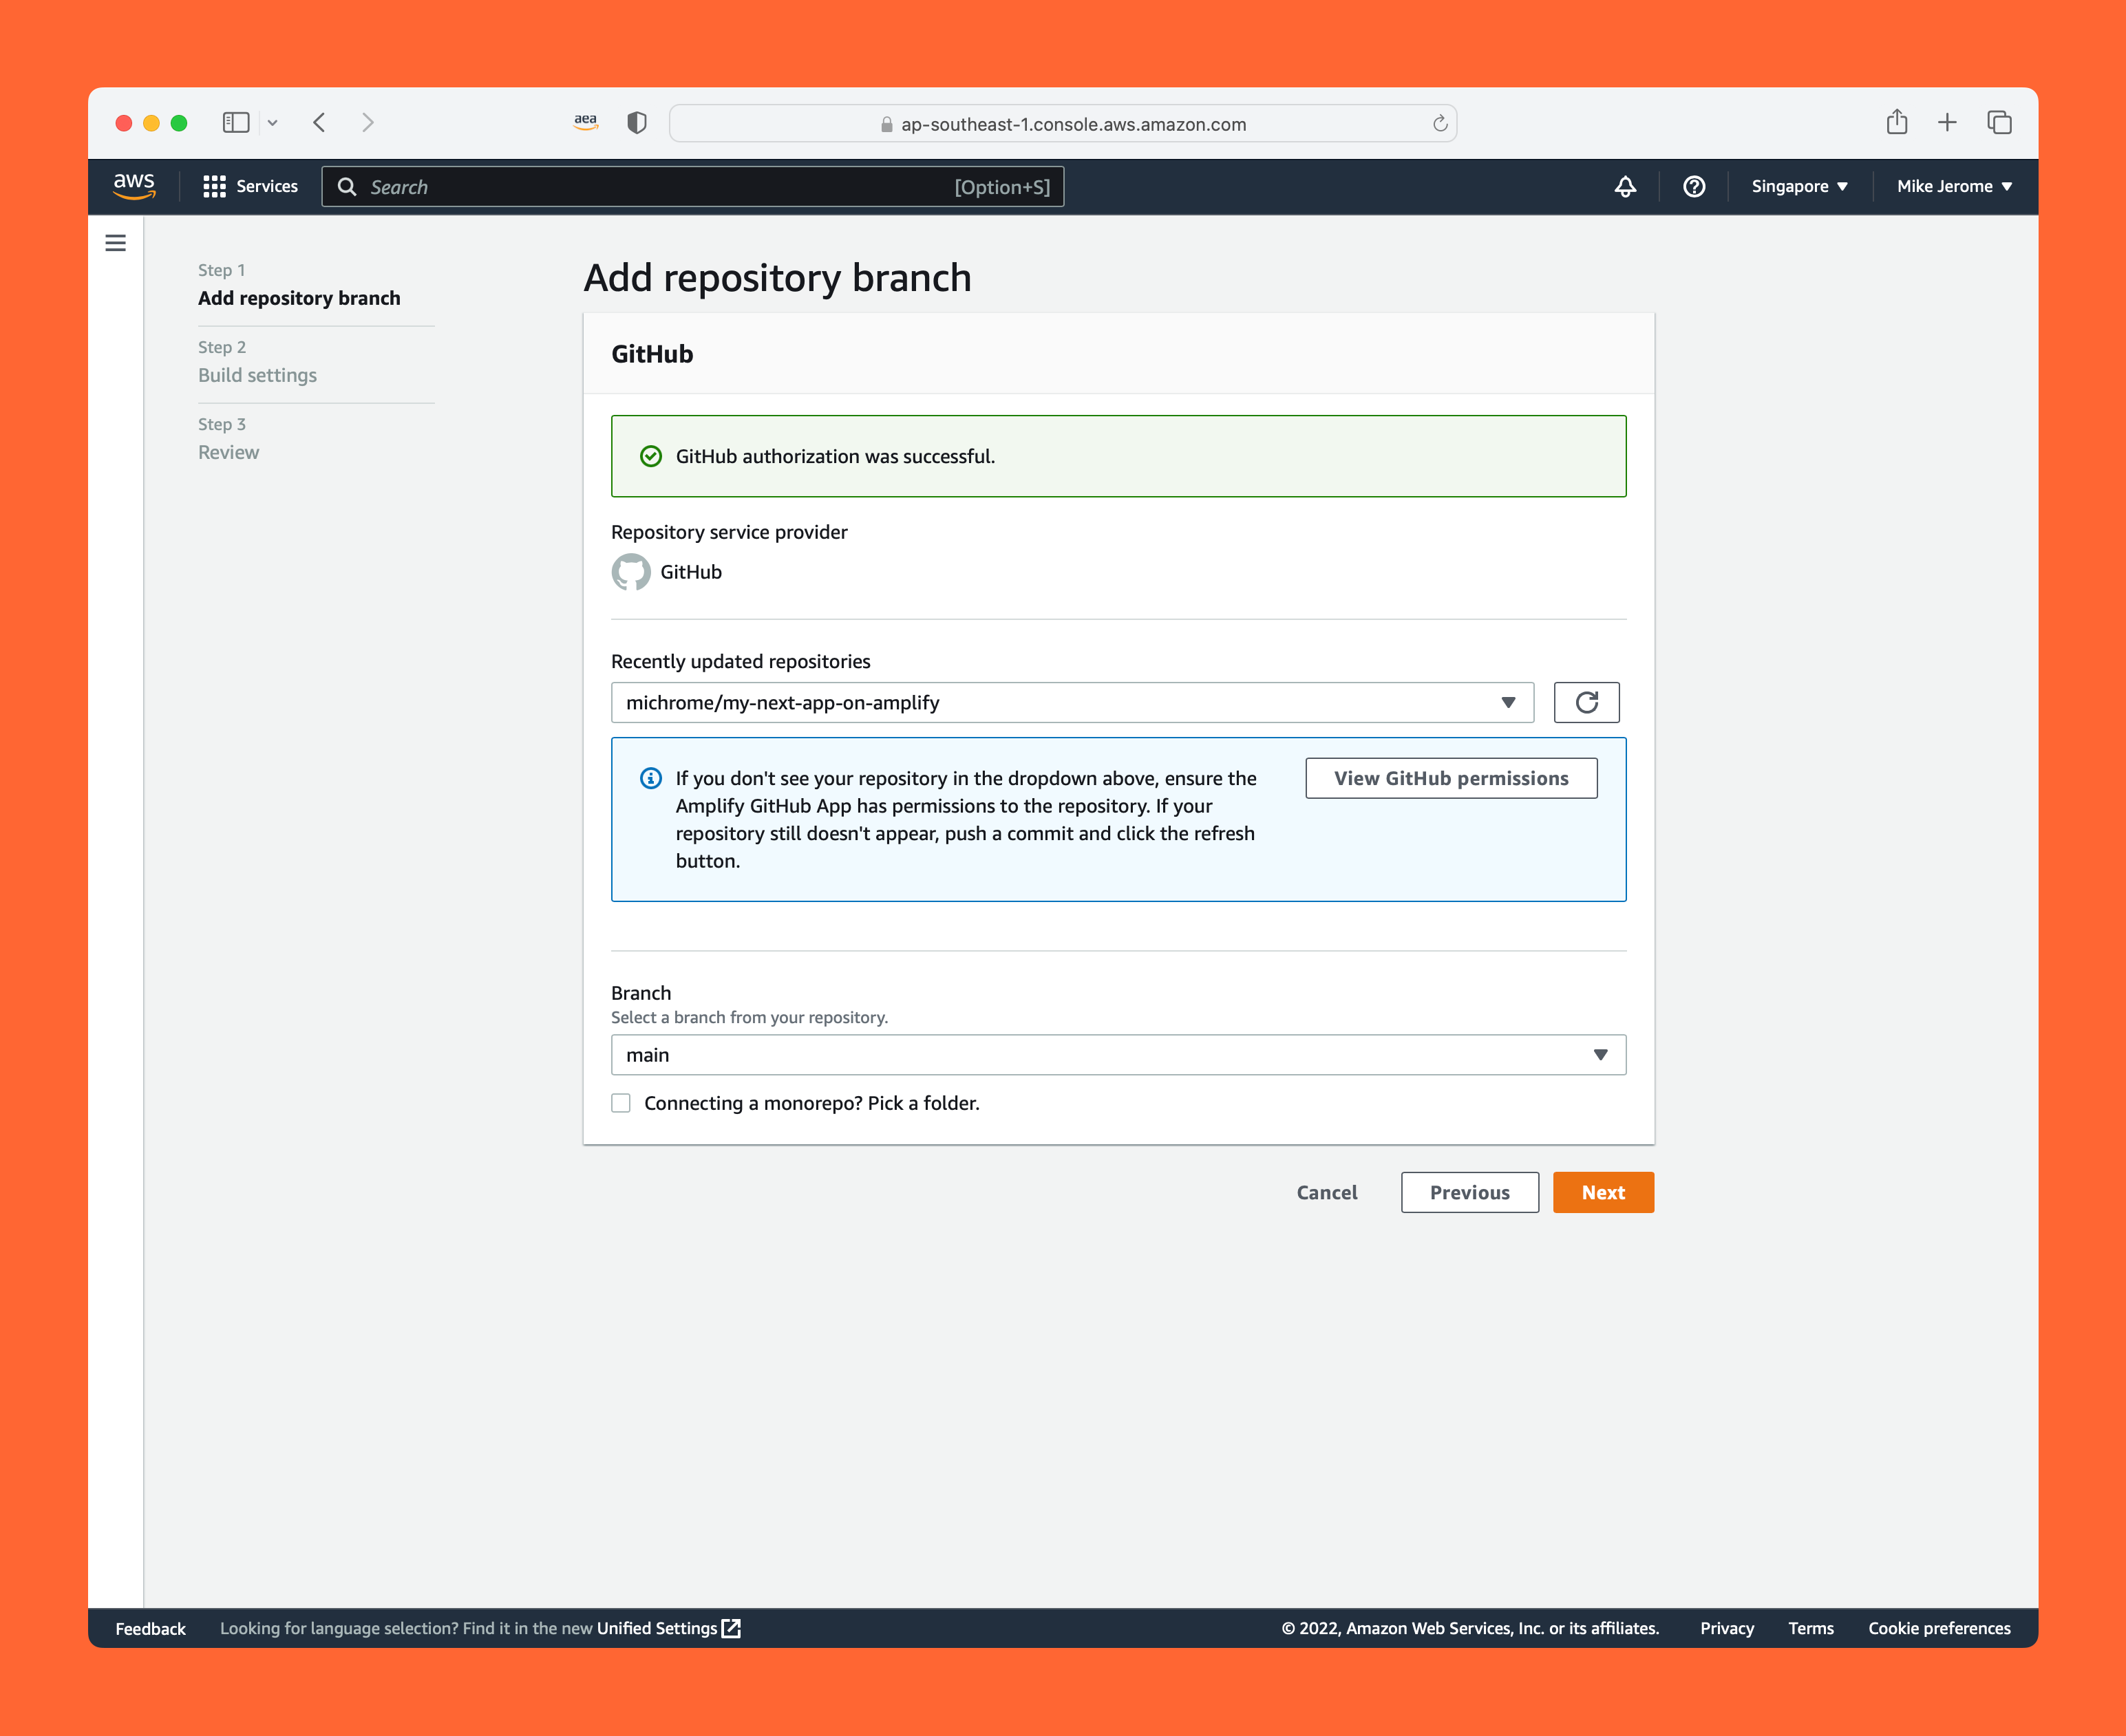
Task: Click the orange Next button
Action: pos(1602,1192)
